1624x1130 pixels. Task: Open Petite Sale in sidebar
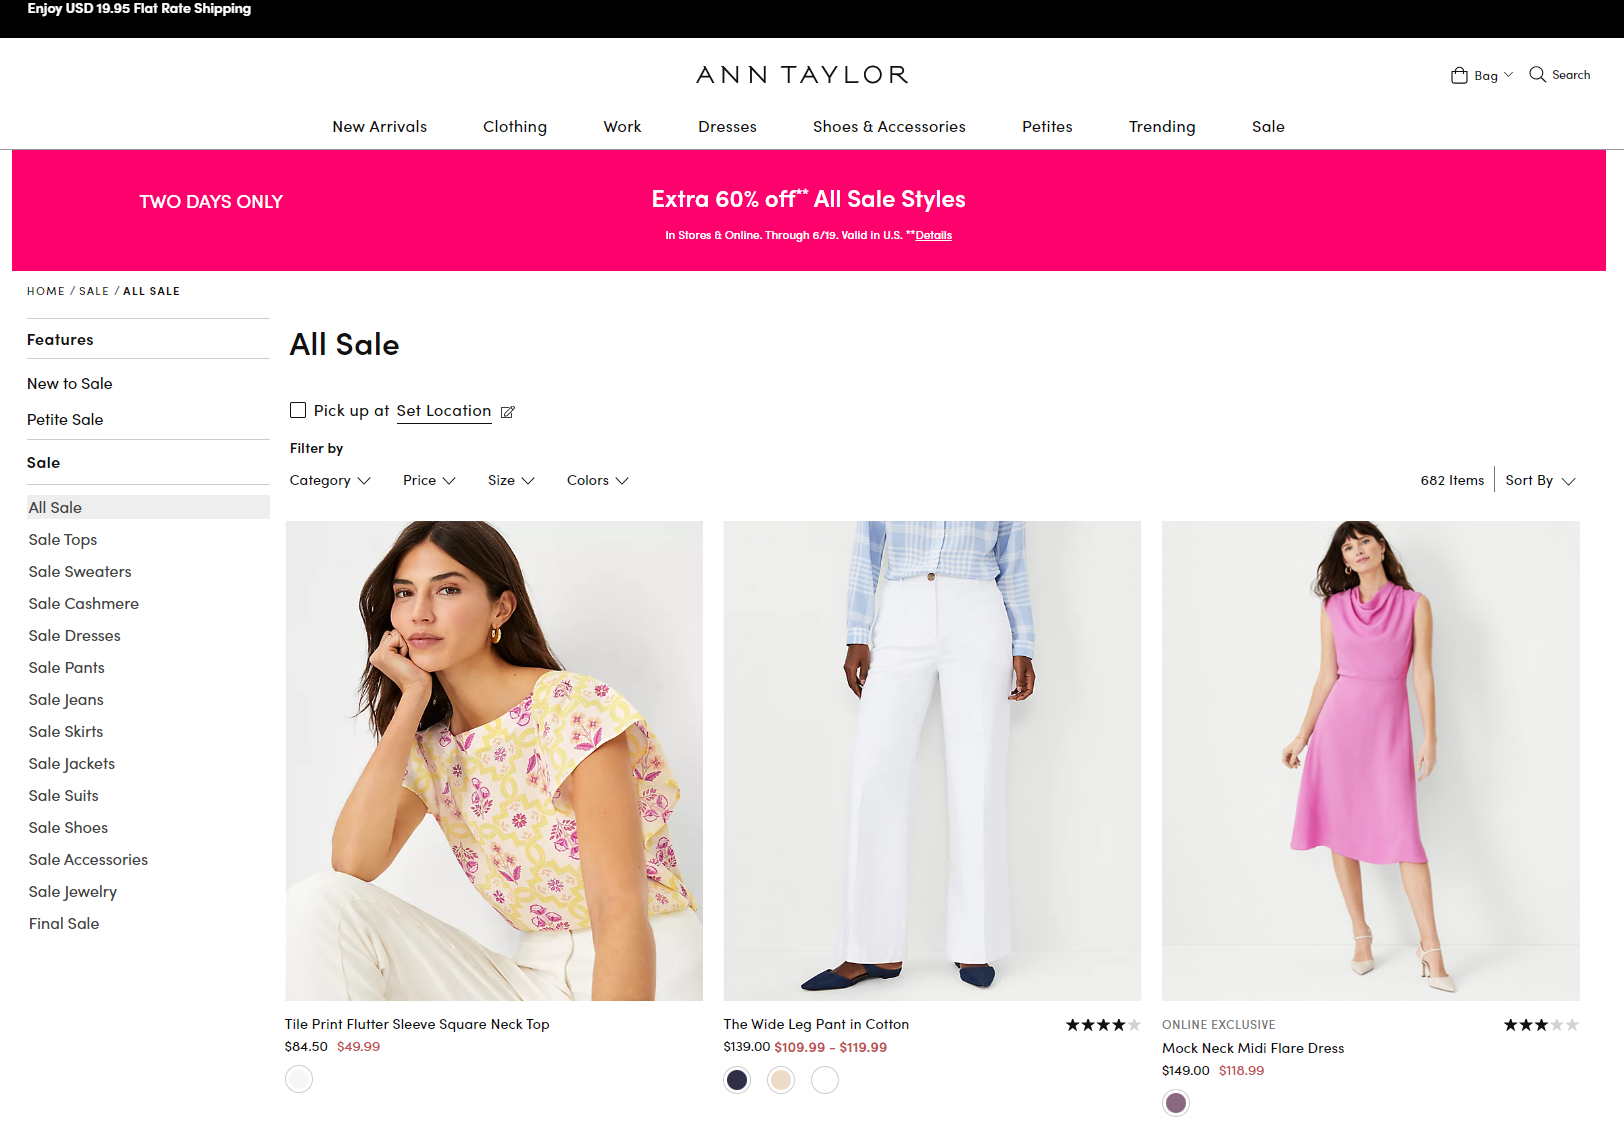click(x=65, y=420)
